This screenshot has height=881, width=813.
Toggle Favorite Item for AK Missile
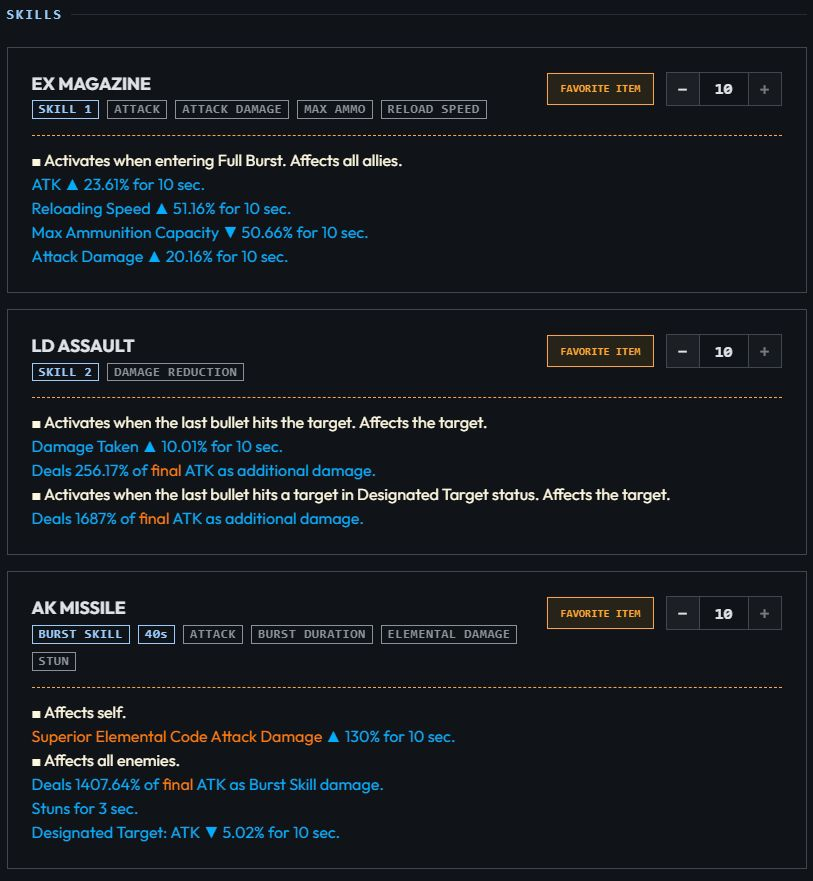click(600, 614)
